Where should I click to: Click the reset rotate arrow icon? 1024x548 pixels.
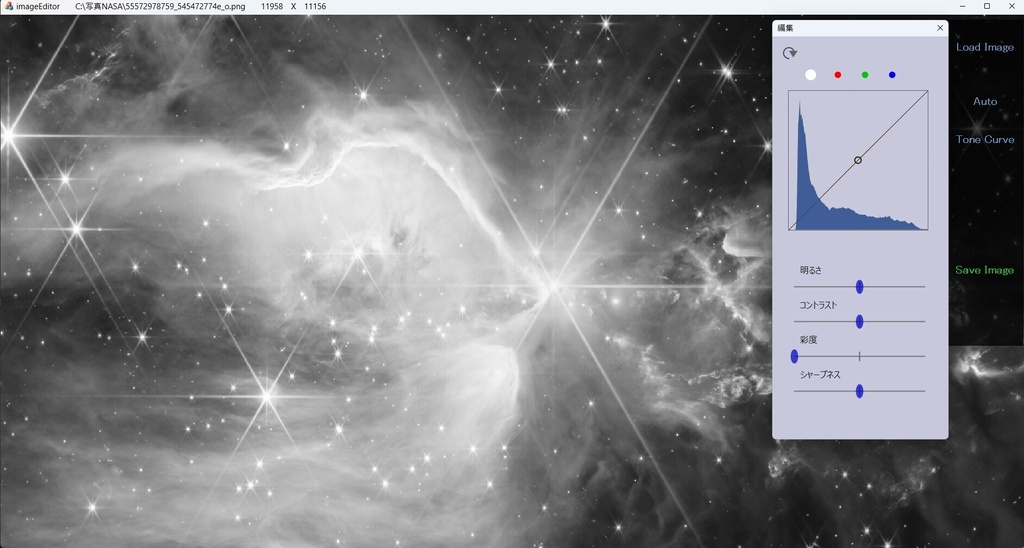point(790,53)
